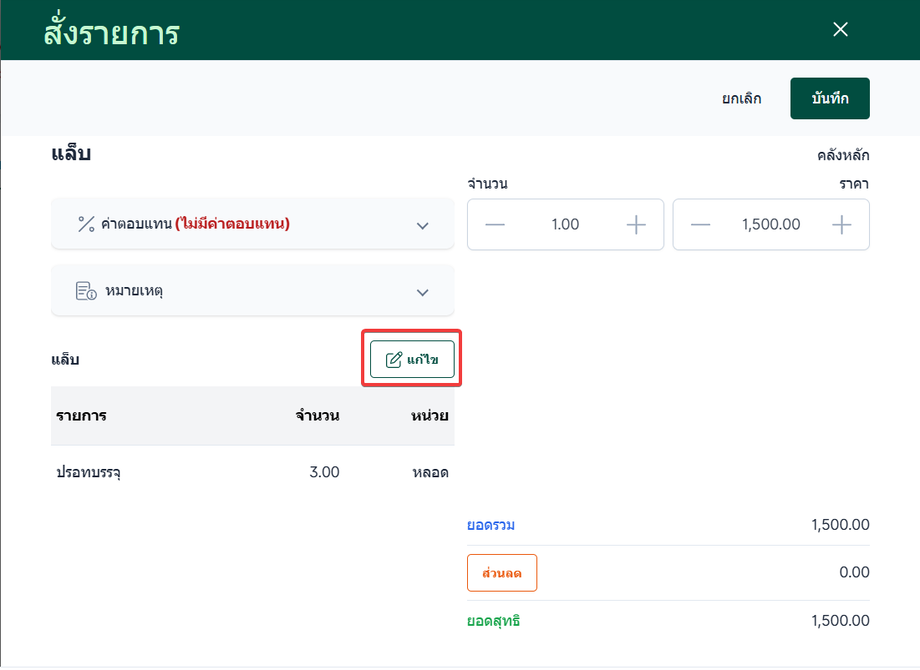Raise ราคา using its plus icon
Screen dimensions: 920x670
point(842,225)
